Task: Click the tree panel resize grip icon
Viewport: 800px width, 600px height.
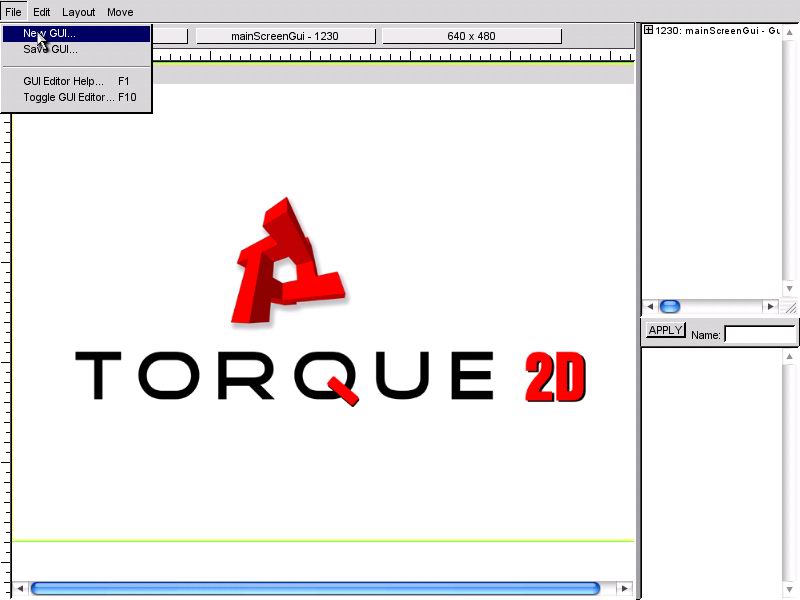Action: coord(790,307)
